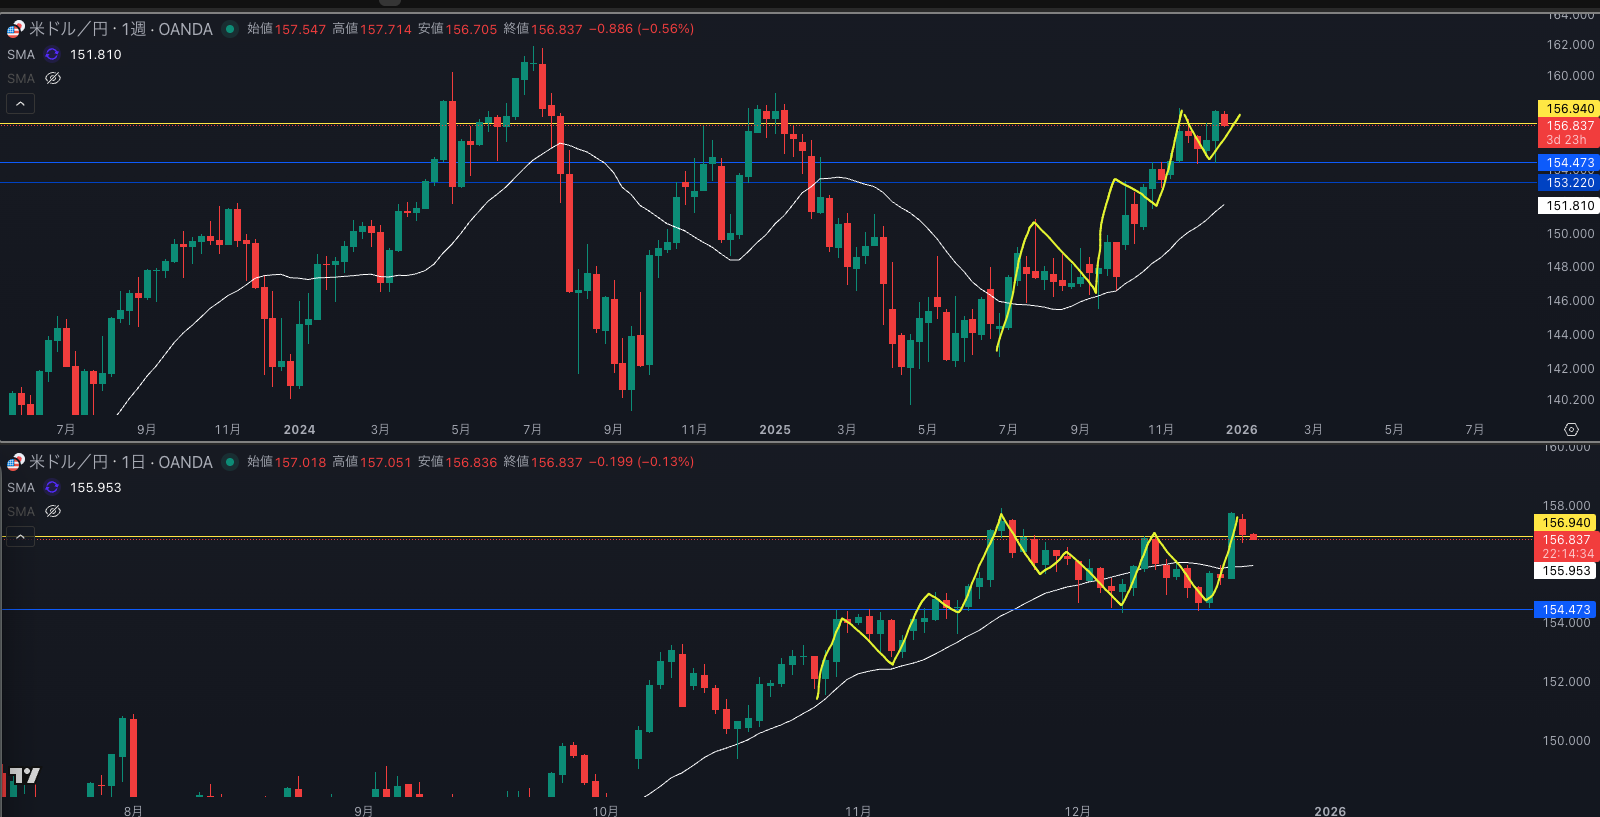Click USD/JPY flag icon in daily chart
Image resolution: width=1600 pixels, height=817 pixels.
(x=16, y=462)
